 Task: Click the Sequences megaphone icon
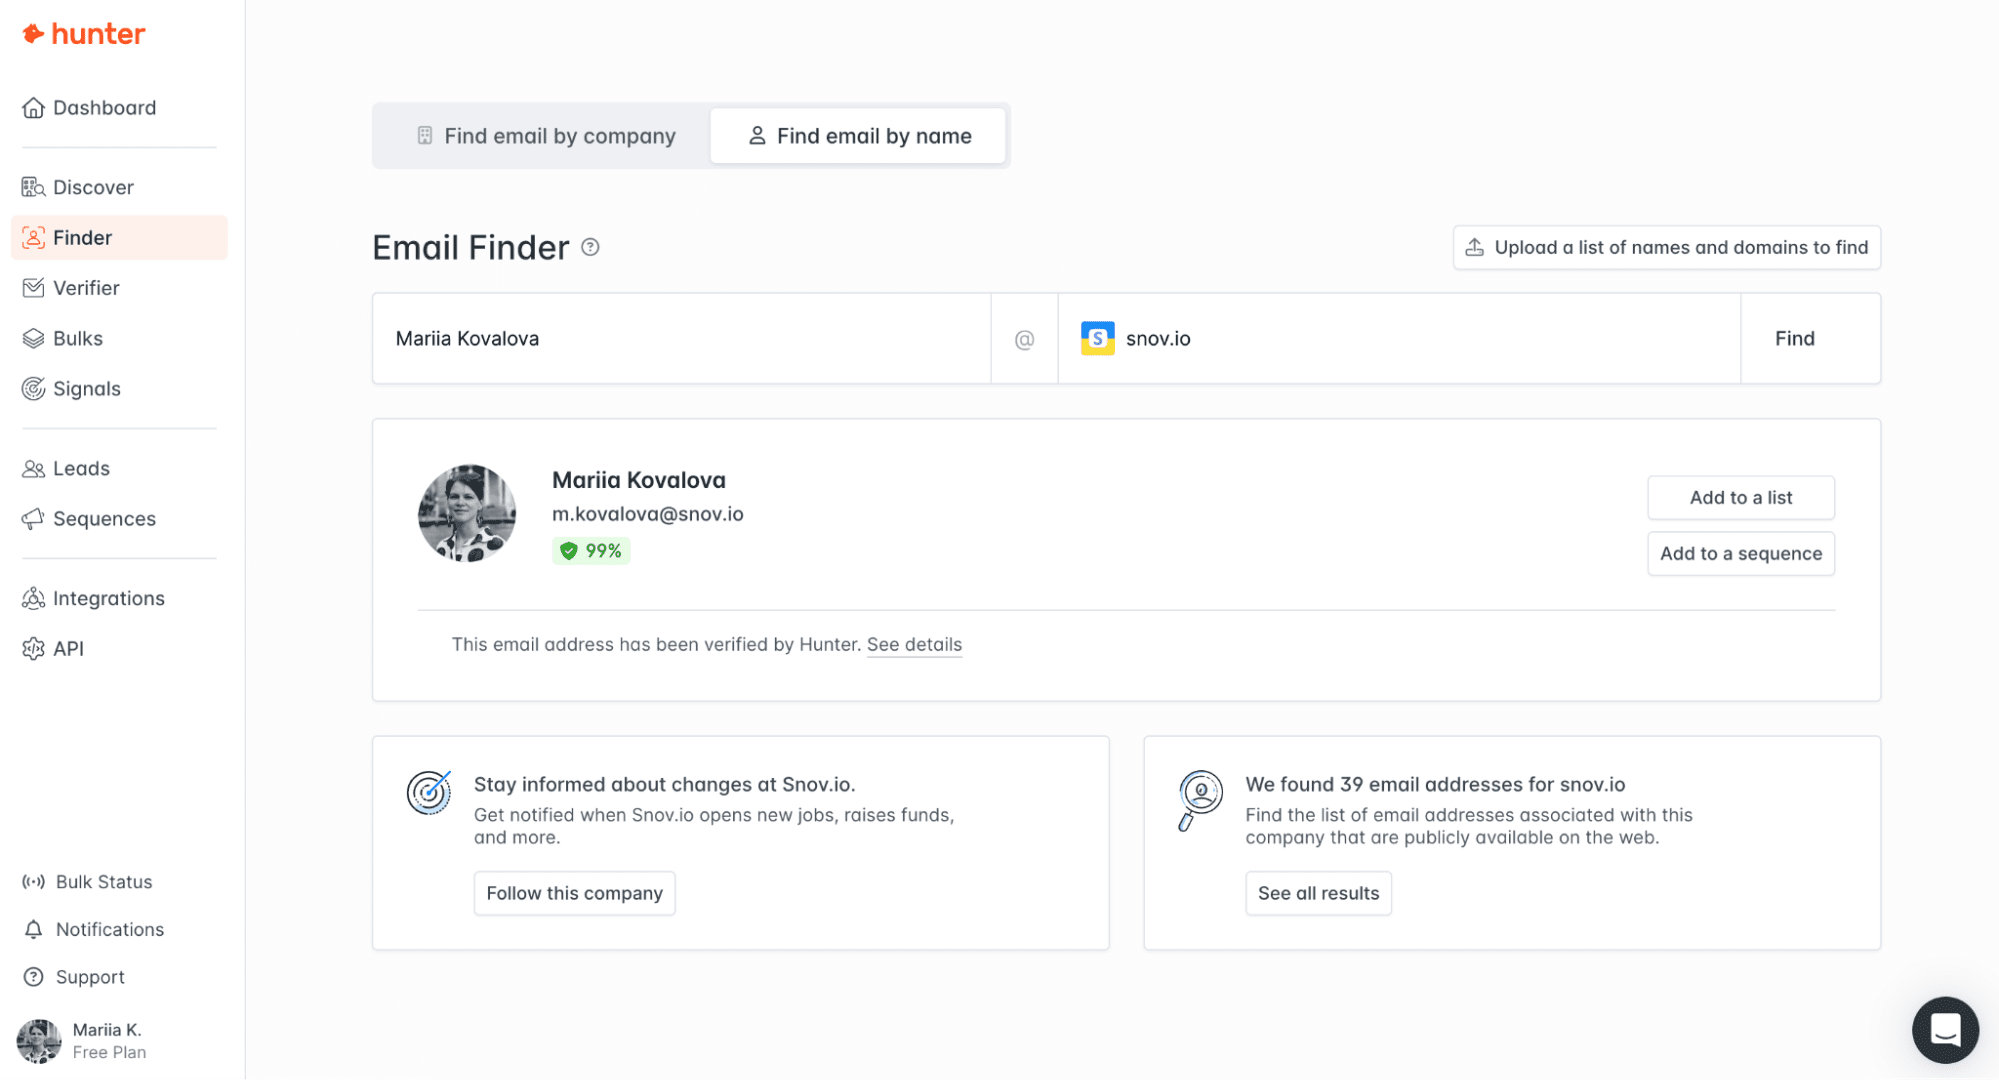33,519
